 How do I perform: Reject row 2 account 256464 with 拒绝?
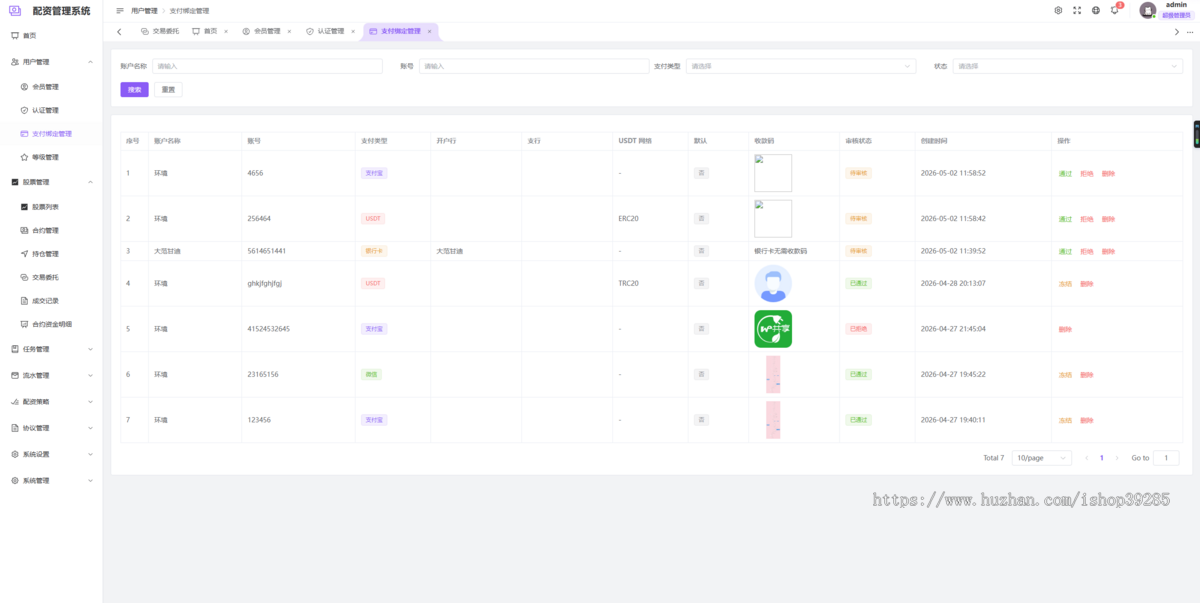(x=1086, y=219)
